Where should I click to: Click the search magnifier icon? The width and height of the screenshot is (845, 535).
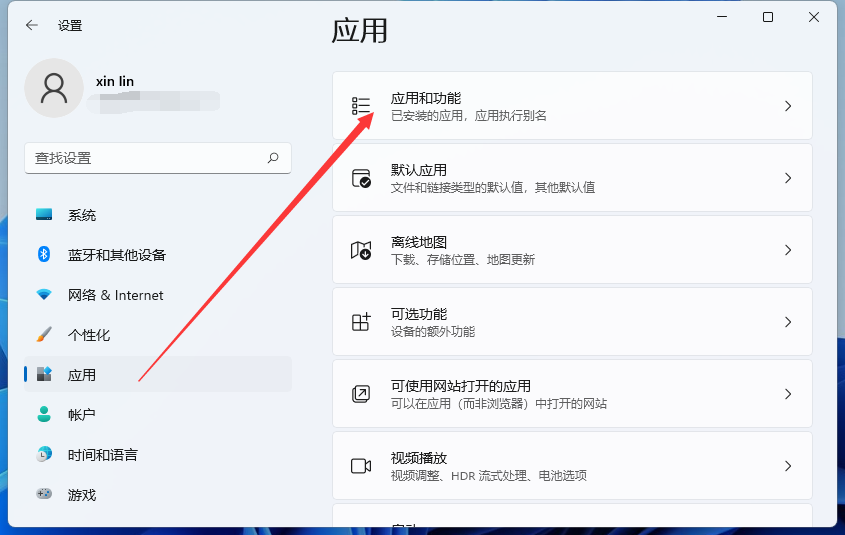273,158
